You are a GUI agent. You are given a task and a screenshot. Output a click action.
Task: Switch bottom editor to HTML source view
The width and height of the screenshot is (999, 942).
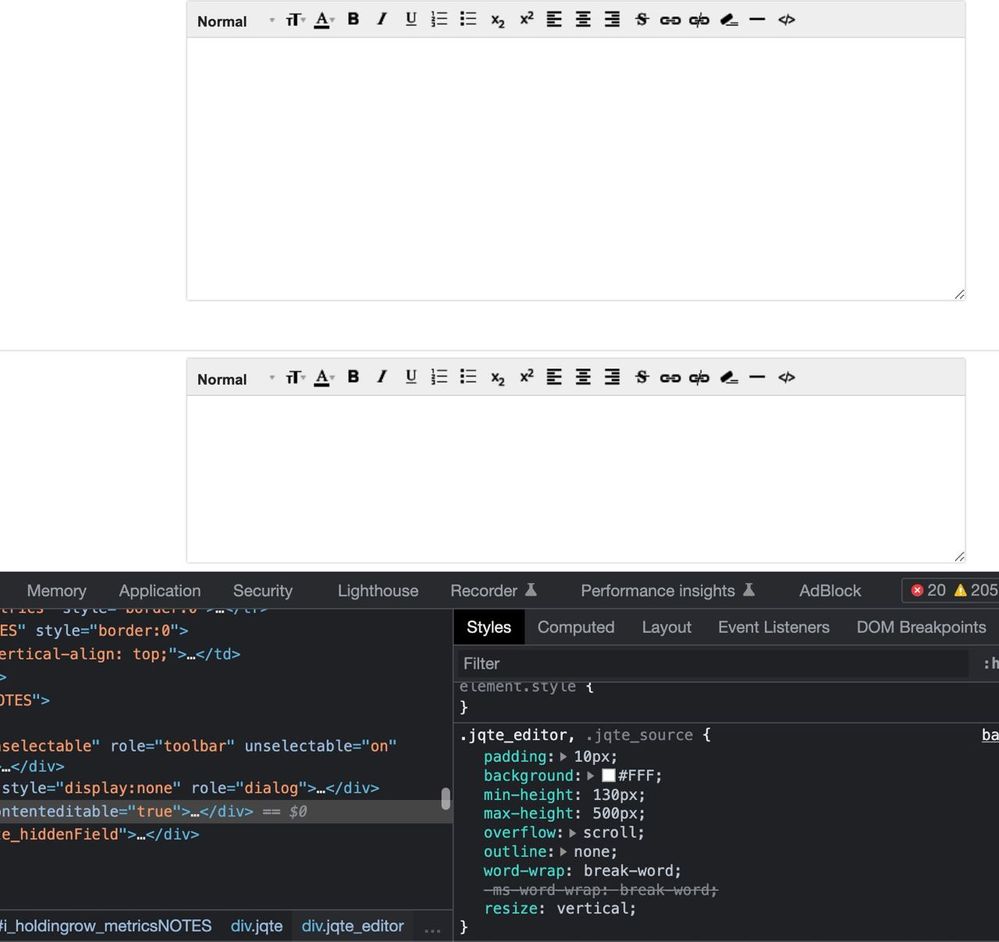786,377
